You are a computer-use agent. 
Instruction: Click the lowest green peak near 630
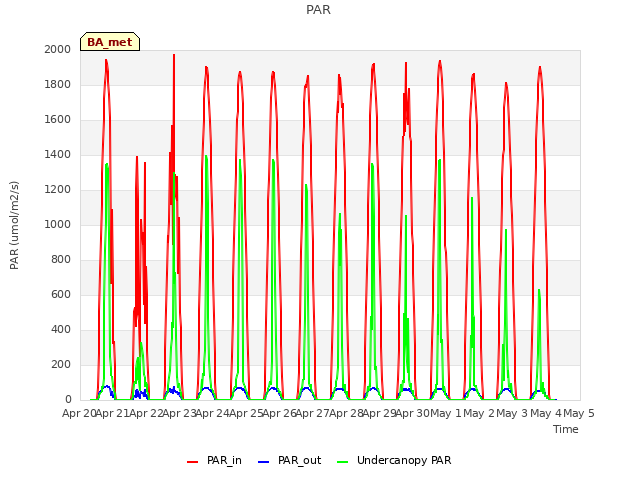click(539, 290)
